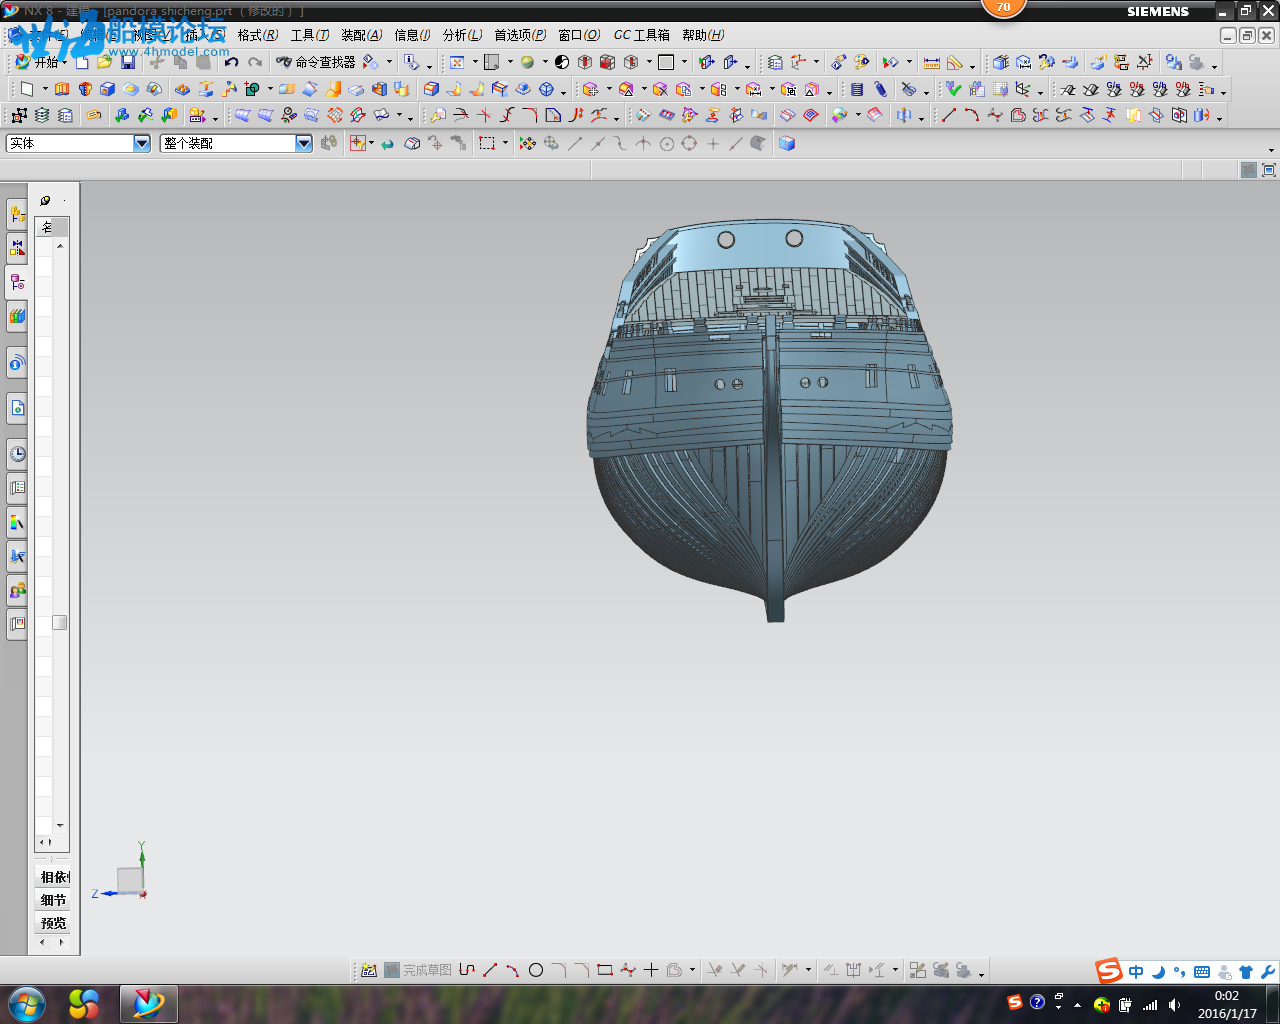
Task: Open the Reuse Library books tab
Action: pos(17,315)
